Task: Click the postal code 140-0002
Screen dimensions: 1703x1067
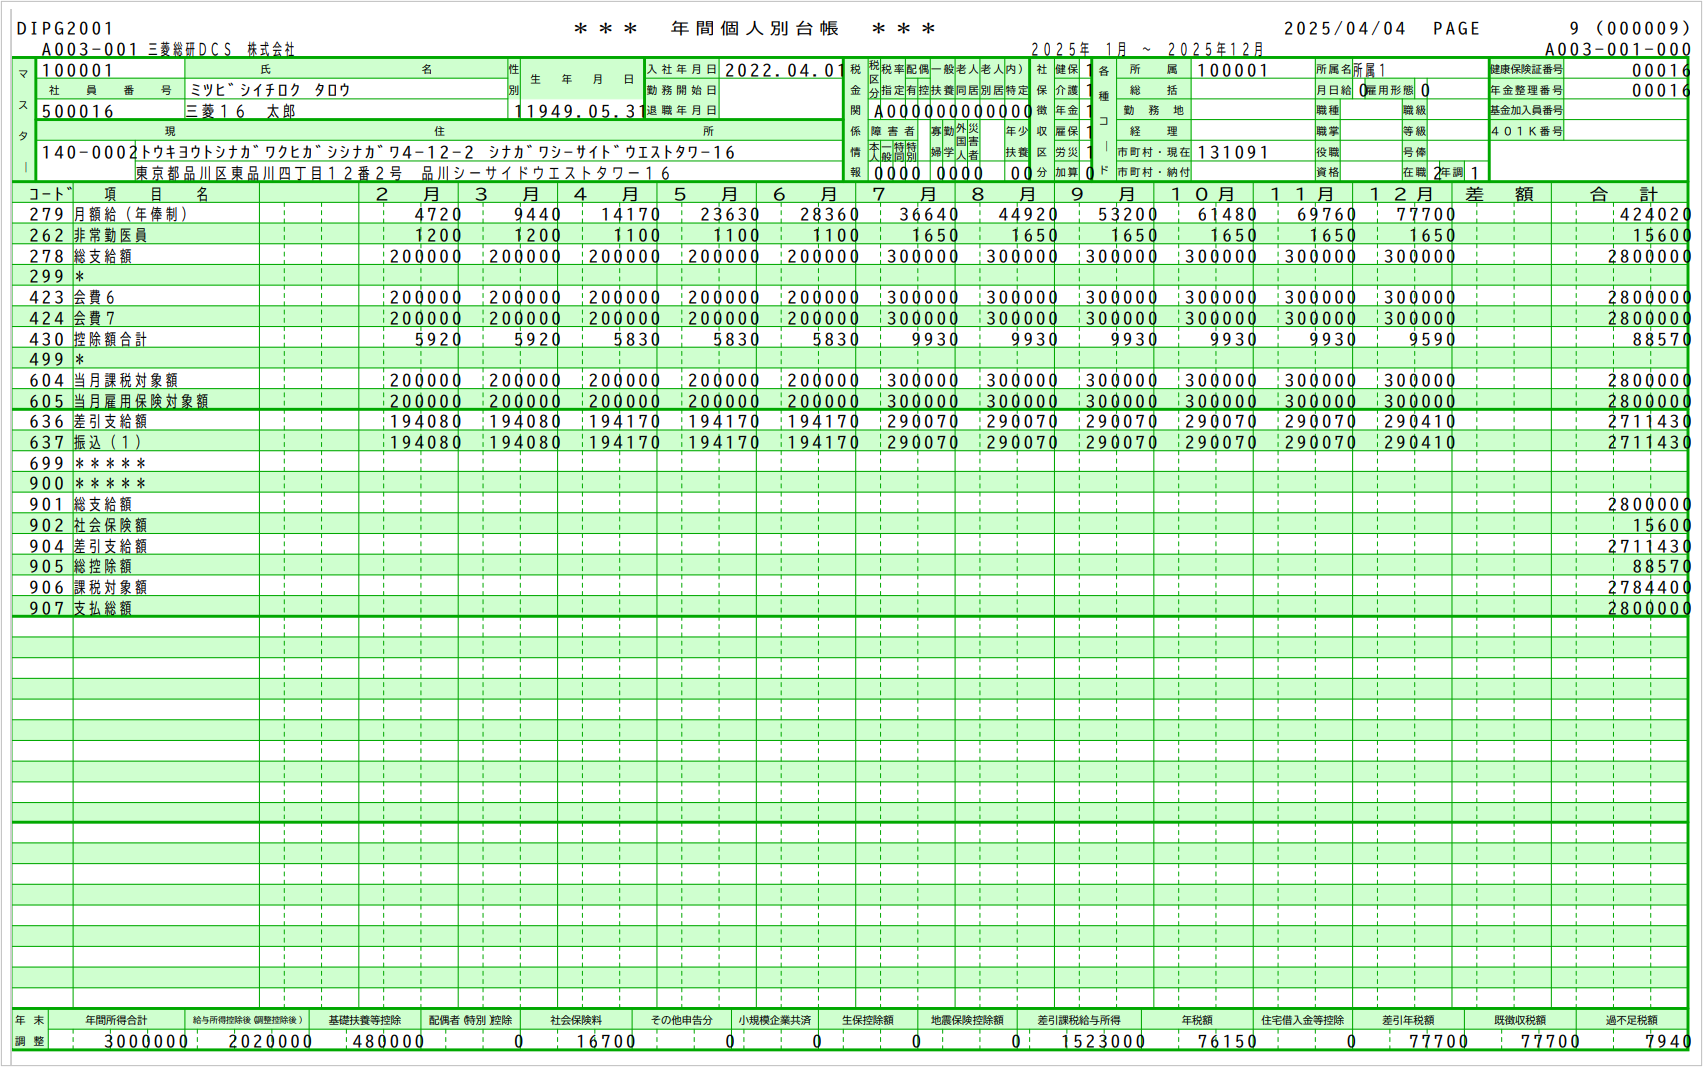Action: [89, 152]
